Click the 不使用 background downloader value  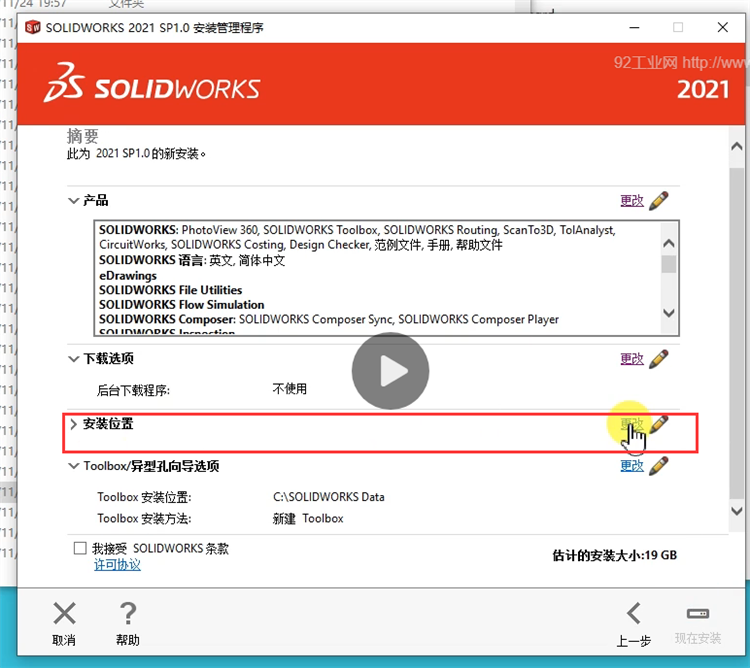pos(290,389)
